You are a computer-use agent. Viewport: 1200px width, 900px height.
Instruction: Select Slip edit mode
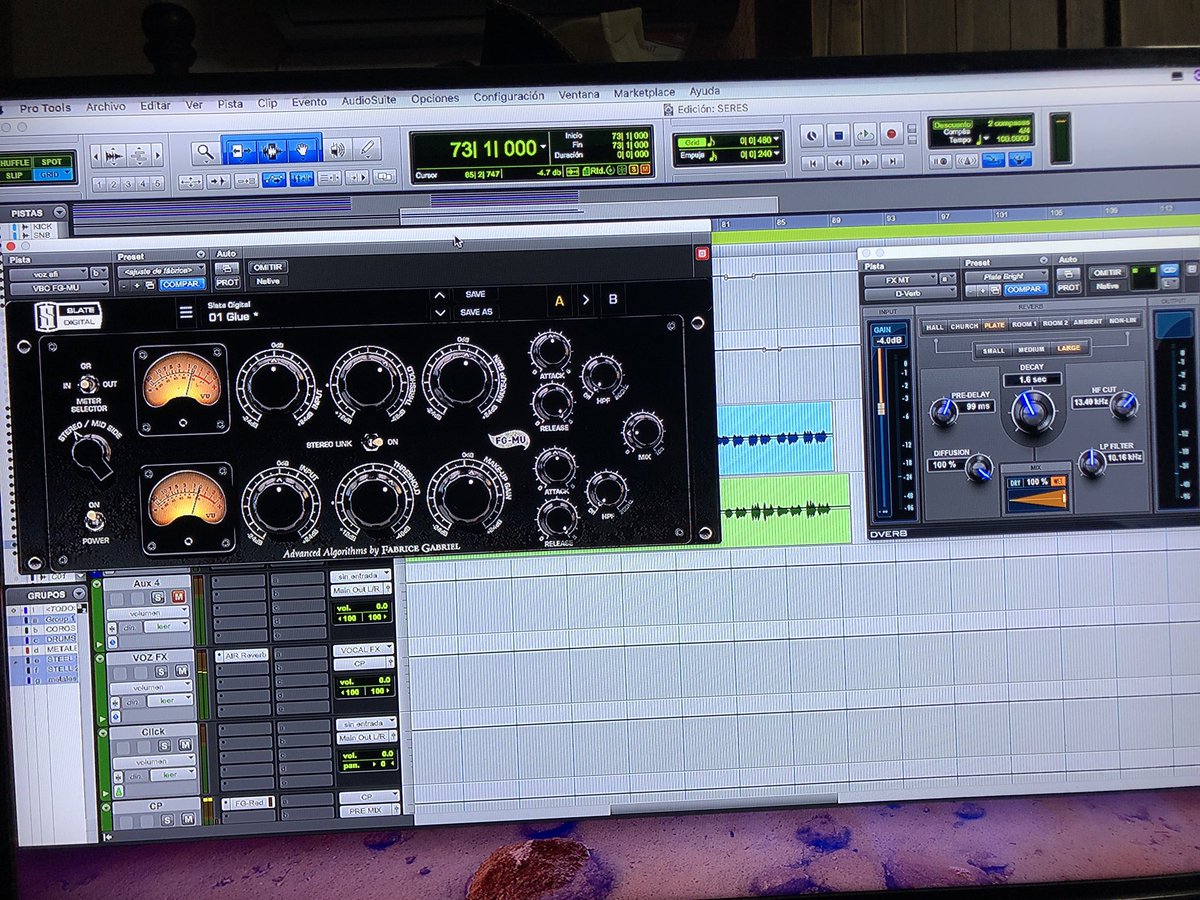pos(14,175)
